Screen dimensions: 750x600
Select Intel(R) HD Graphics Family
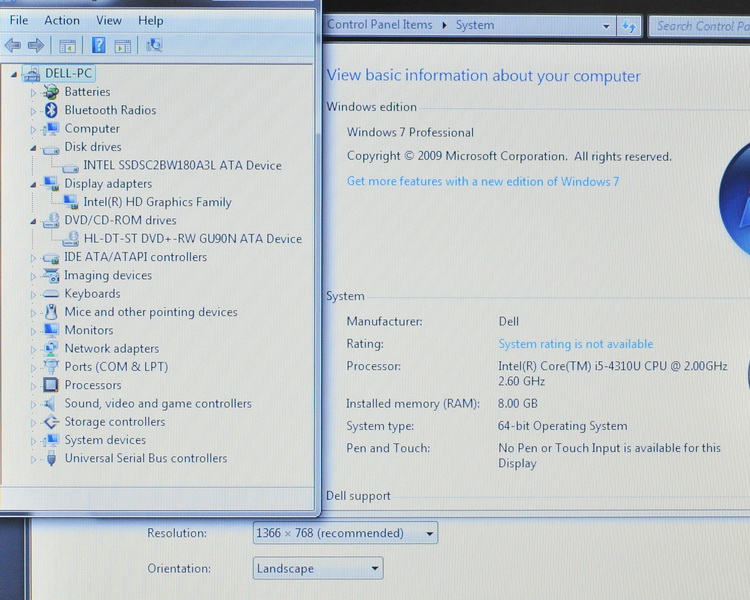tap(157, 202)
